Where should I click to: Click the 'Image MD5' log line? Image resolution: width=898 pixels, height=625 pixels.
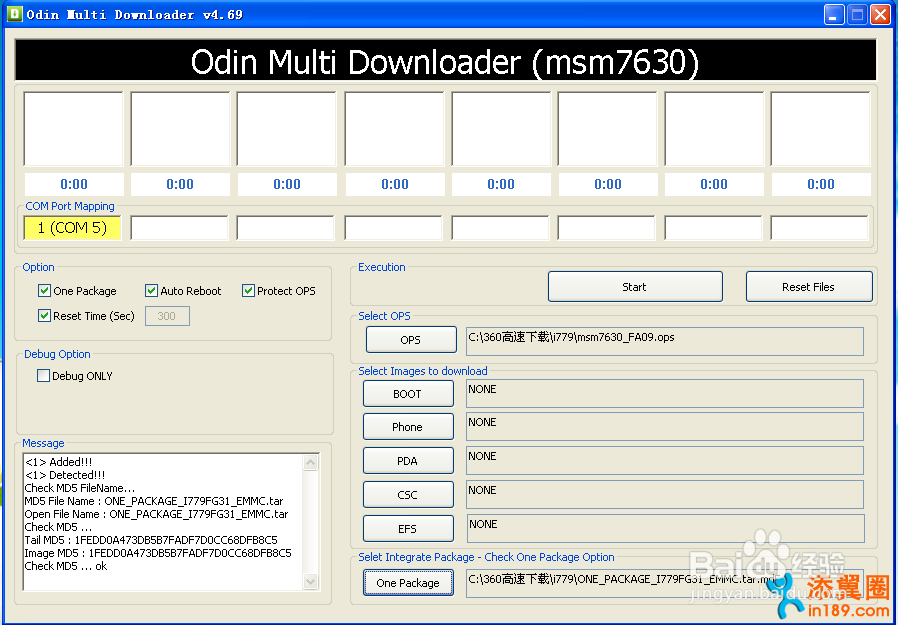158,553
